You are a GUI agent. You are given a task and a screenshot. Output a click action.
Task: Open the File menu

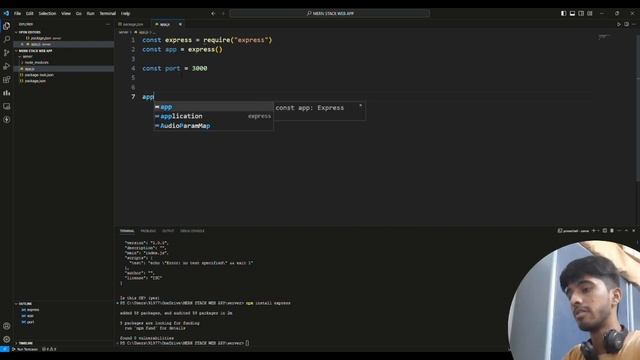coord(18,13)
